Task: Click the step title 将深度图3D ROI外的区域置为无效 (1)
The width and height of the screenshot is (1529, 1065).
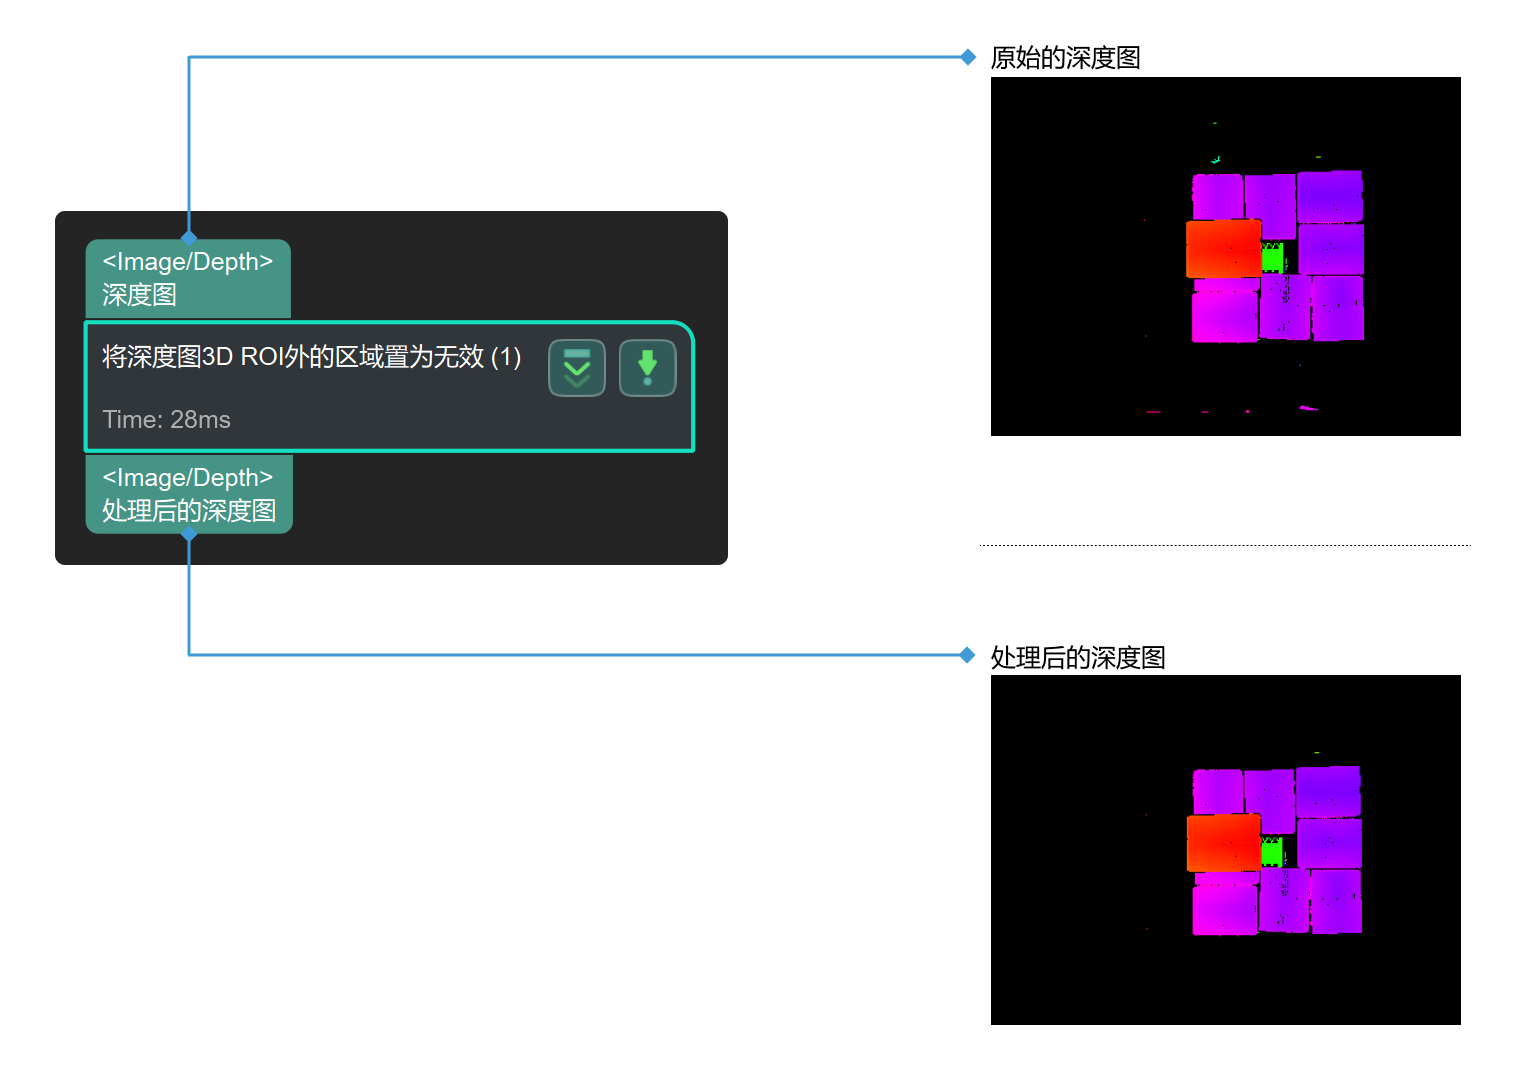Action: [312, 357]
